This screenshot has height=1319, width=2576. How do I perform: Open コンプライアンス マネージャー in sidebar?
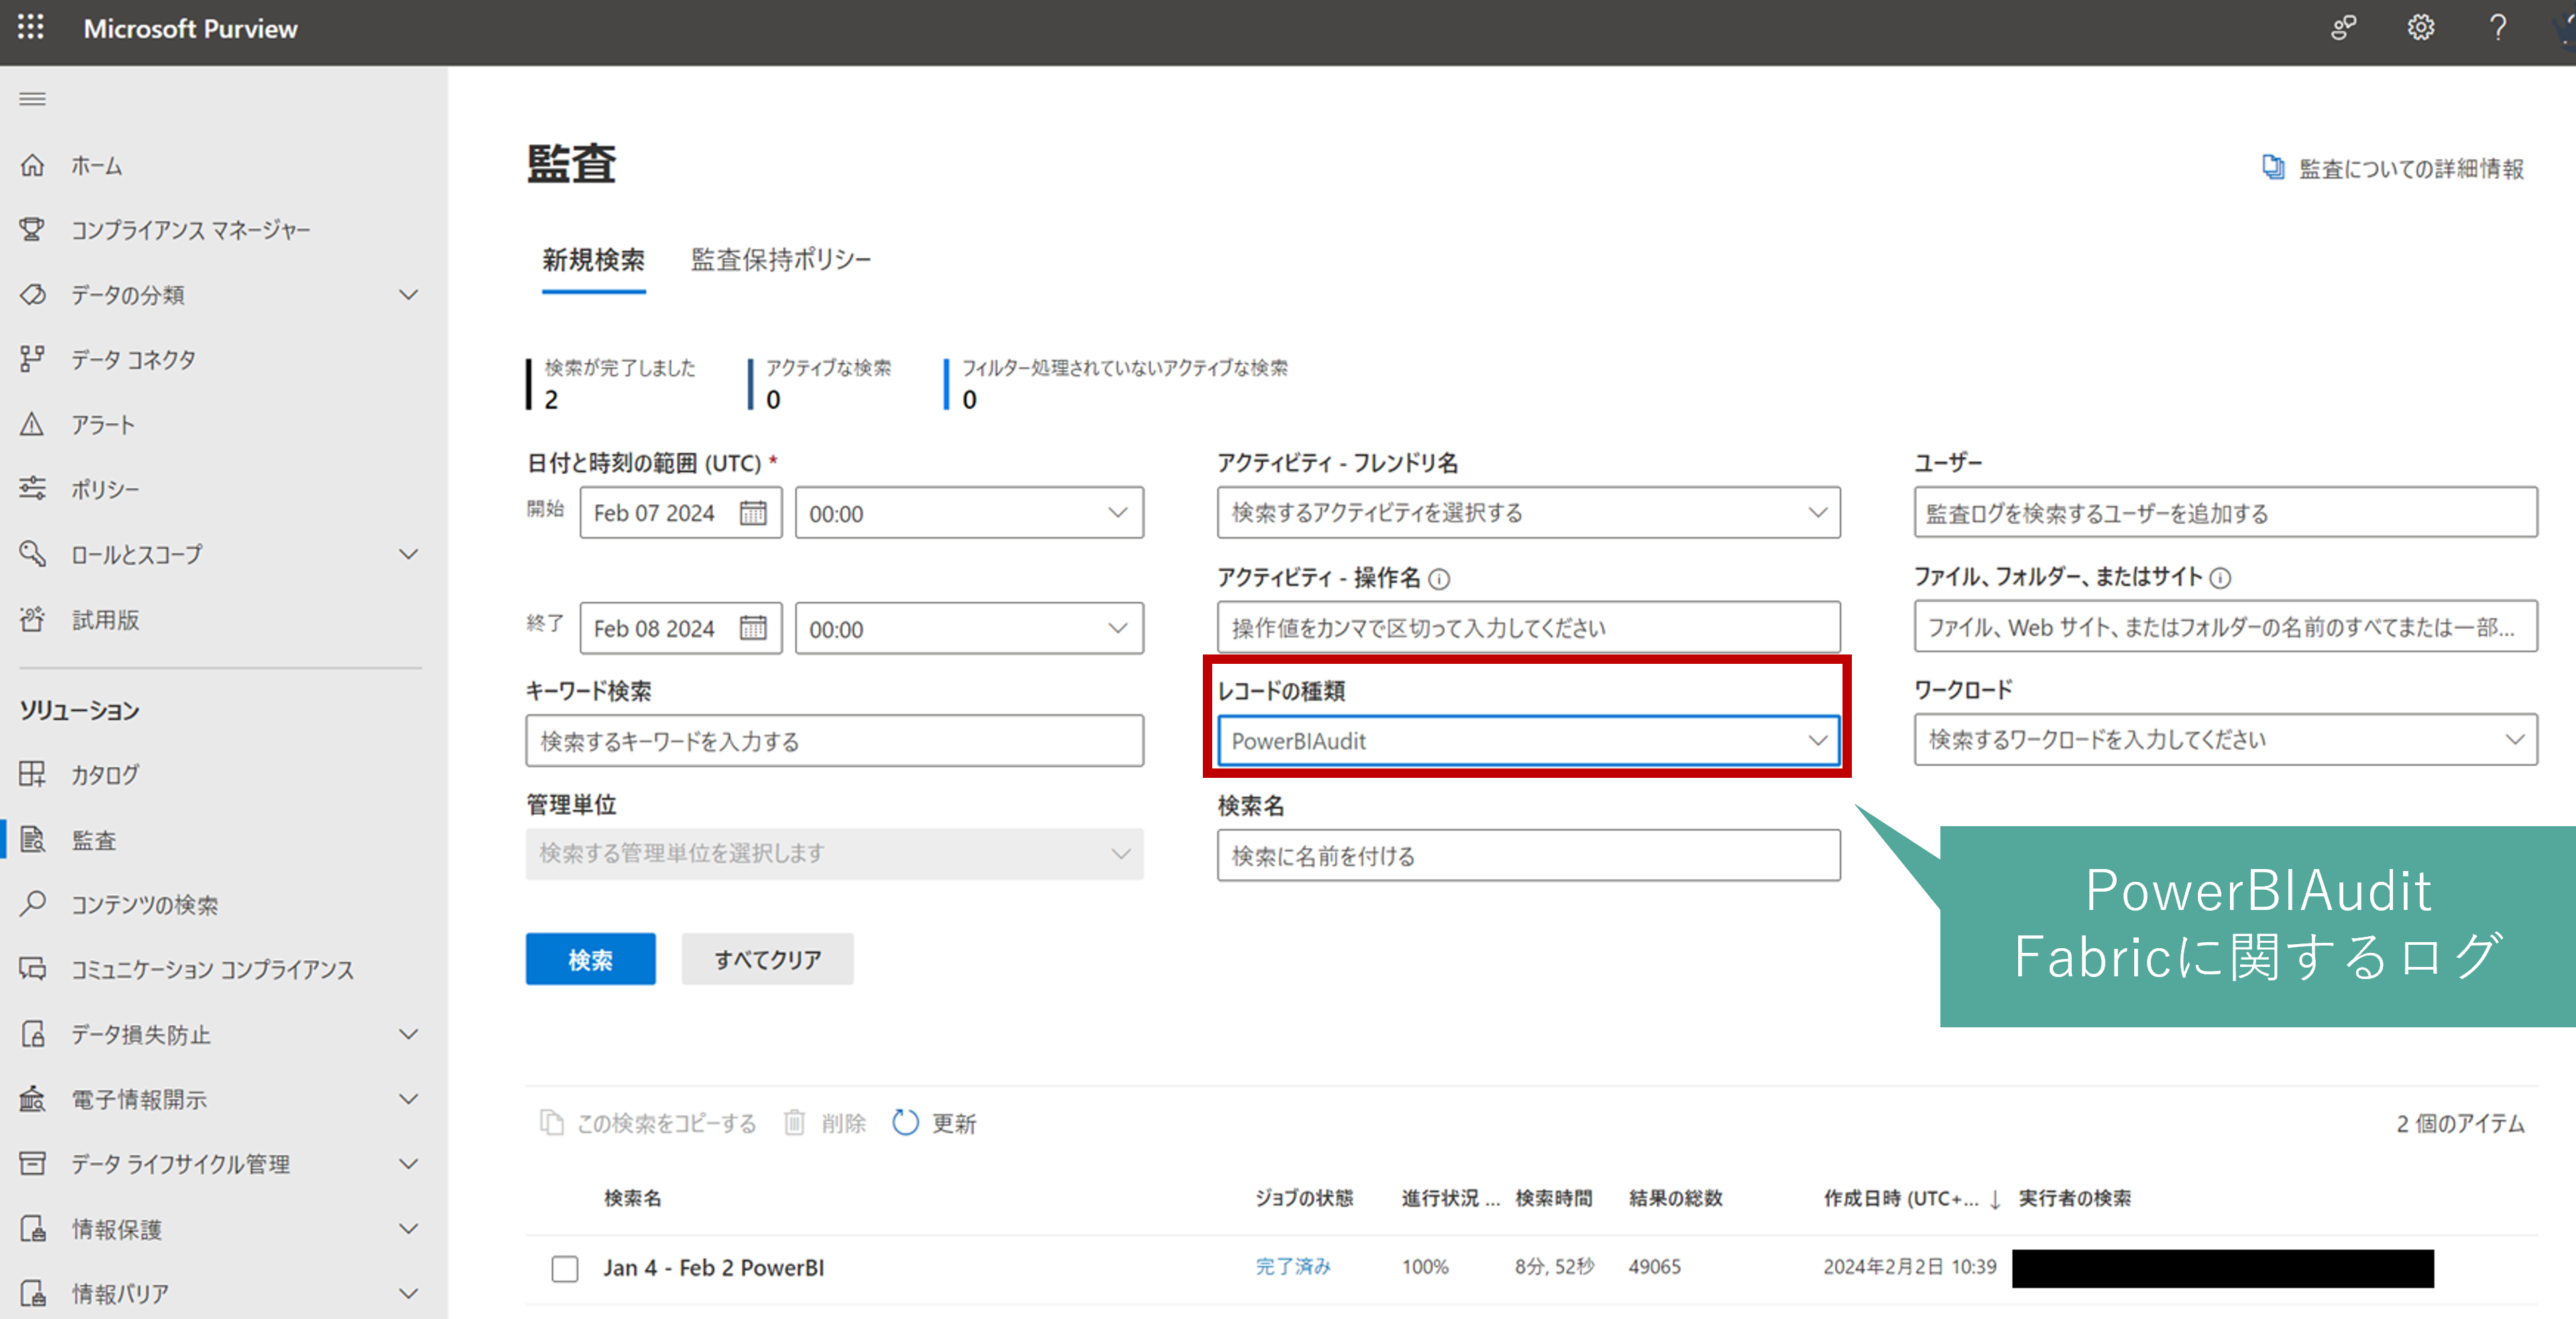point(190,230)
